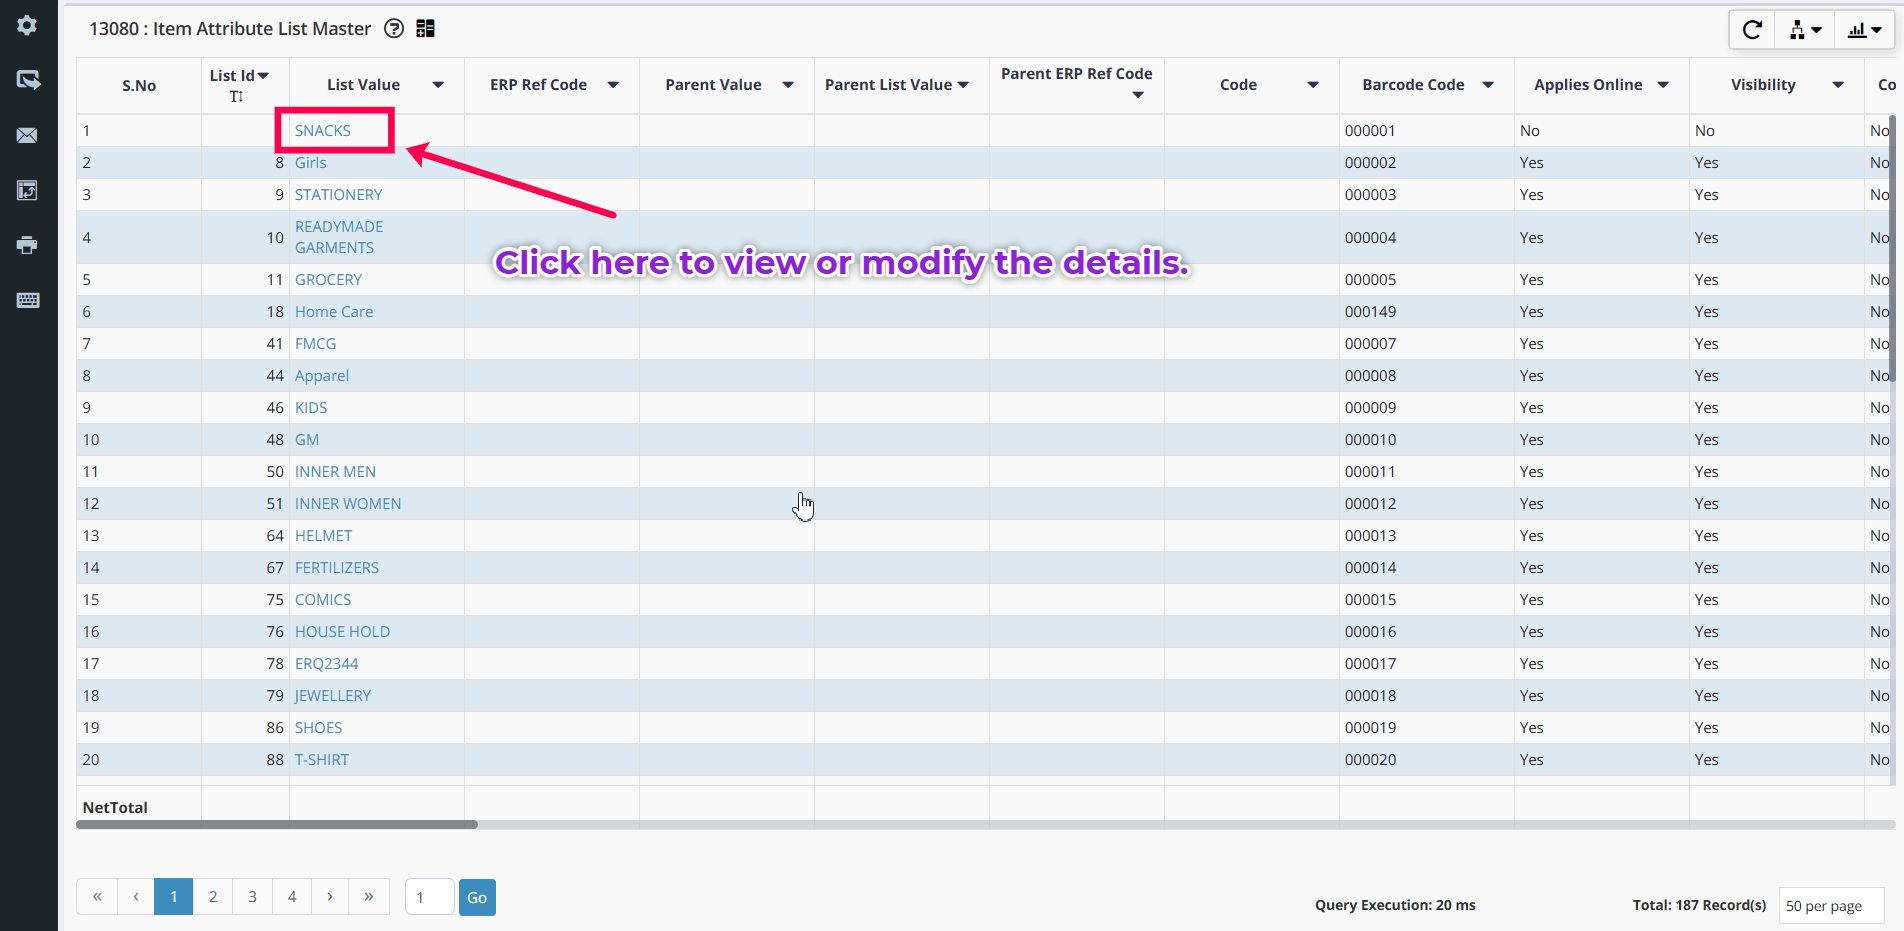Open the 50 per page selector
1904x931 pixels.
1831,906
